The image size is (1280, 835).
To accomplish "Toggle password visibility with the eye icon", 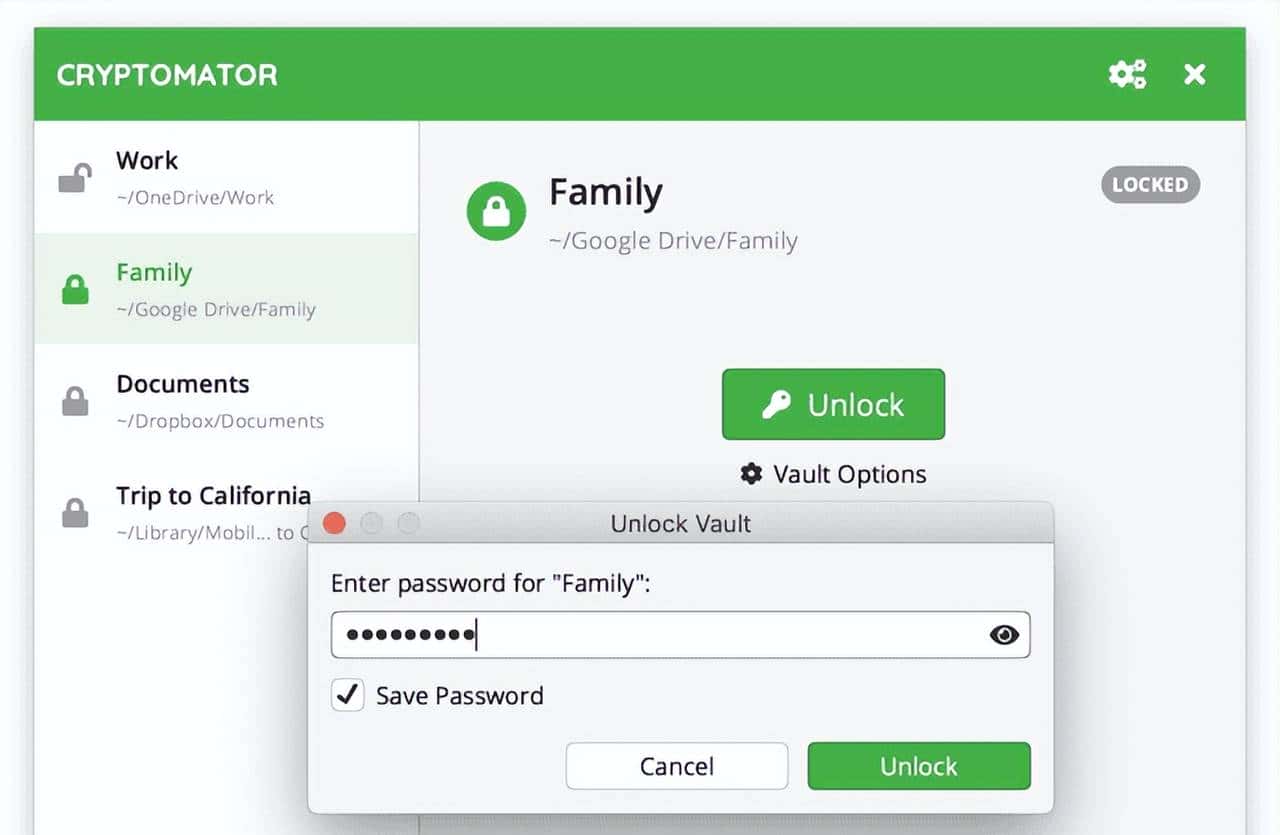I will coord(1004,635).
